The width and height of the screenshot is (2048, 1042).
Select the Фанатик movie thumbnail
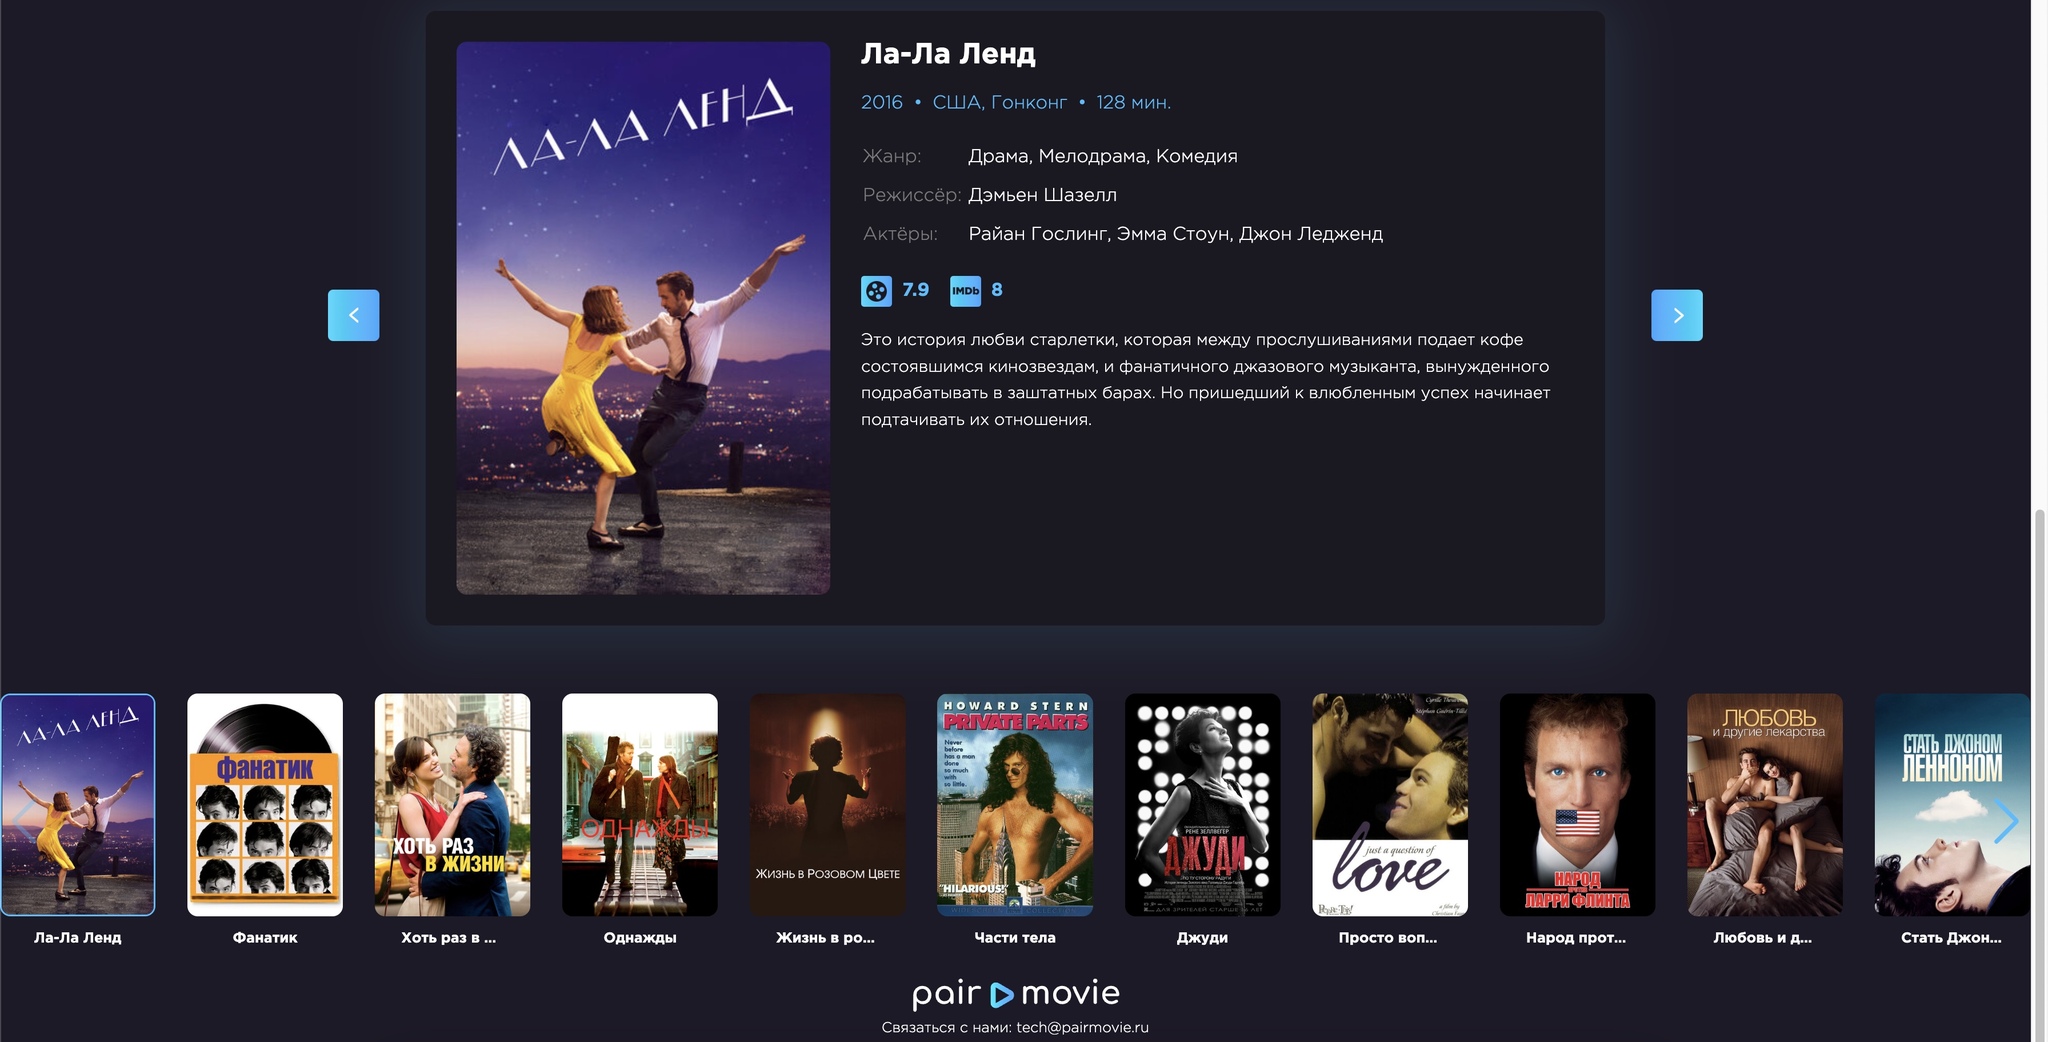[x=265, y=805]
